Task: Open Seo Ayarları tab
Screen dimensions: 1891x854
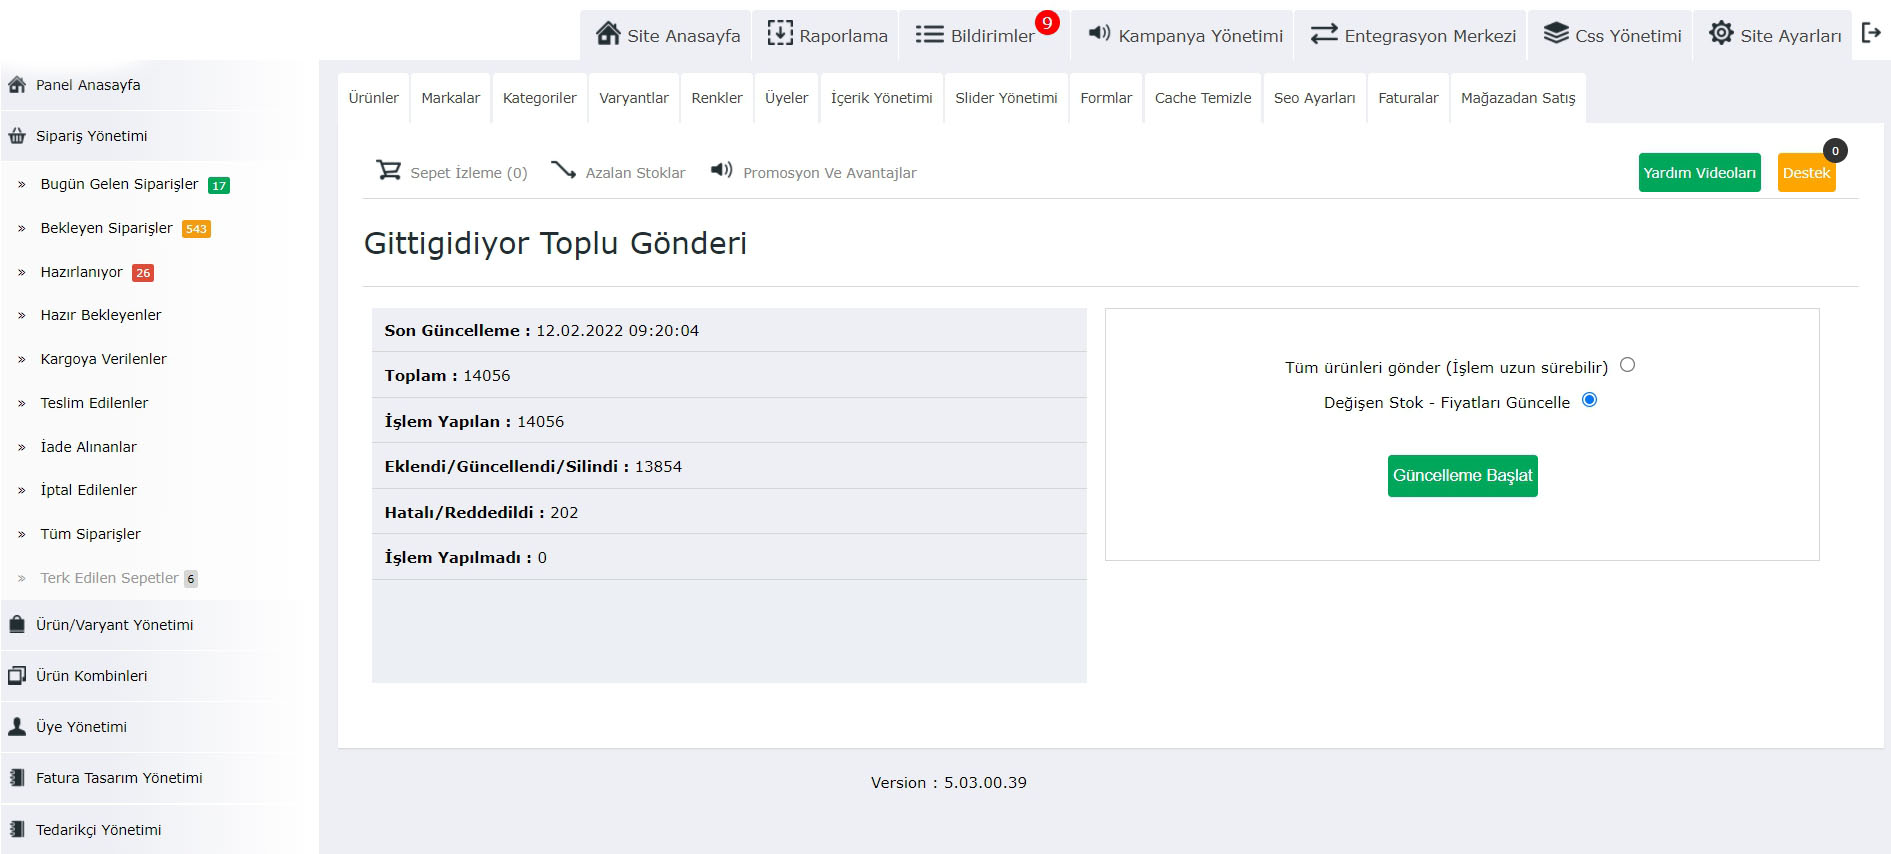Action: [1314, 98]
